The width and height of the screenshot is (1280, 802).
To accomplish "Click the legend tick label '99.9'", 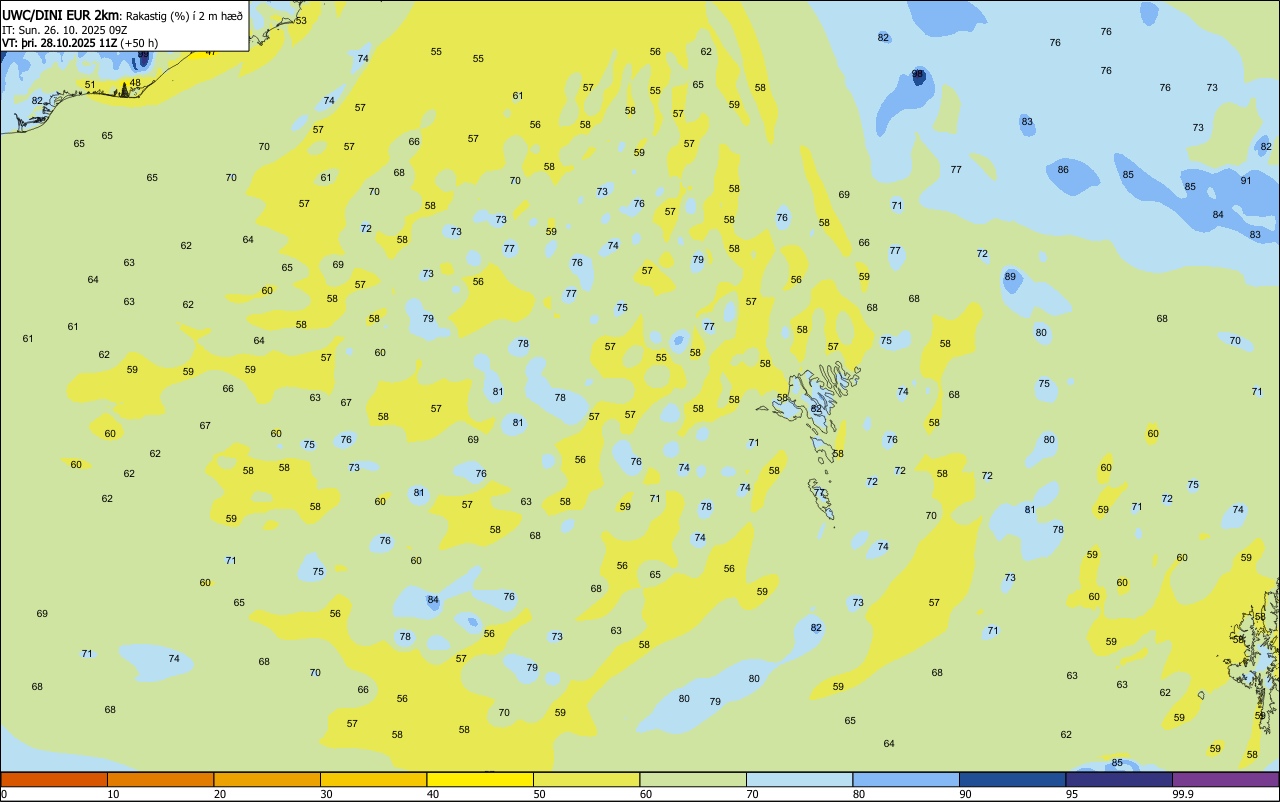I will pyautogui.click(x=1184, y=794).
